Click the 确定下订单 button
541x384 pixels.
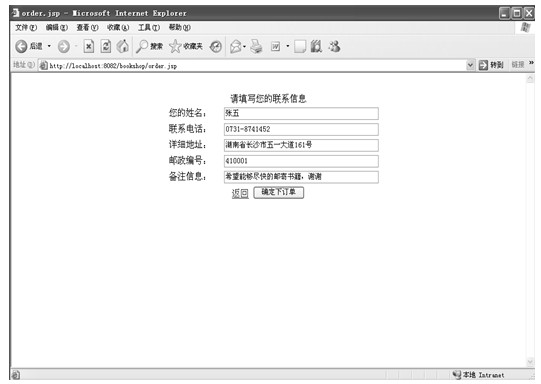pos(279,193)
